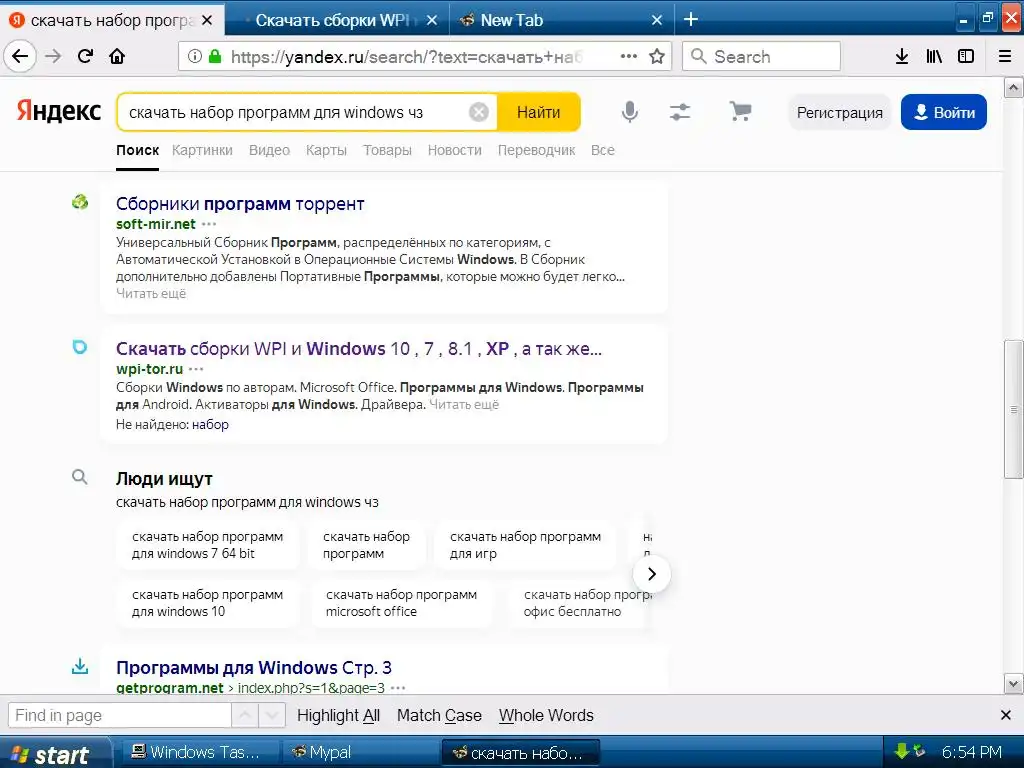1024x768 pixels.
Task: Select the Картинки search category
Action: (x=202, y=150)
